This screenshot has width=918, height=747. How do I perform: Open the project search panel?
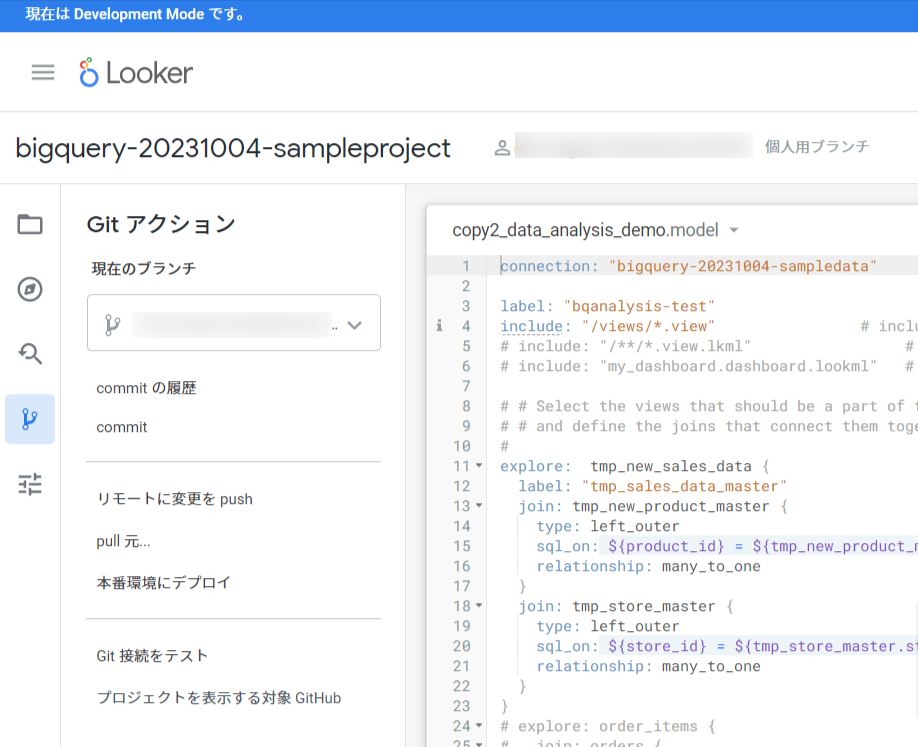[29, 354]
